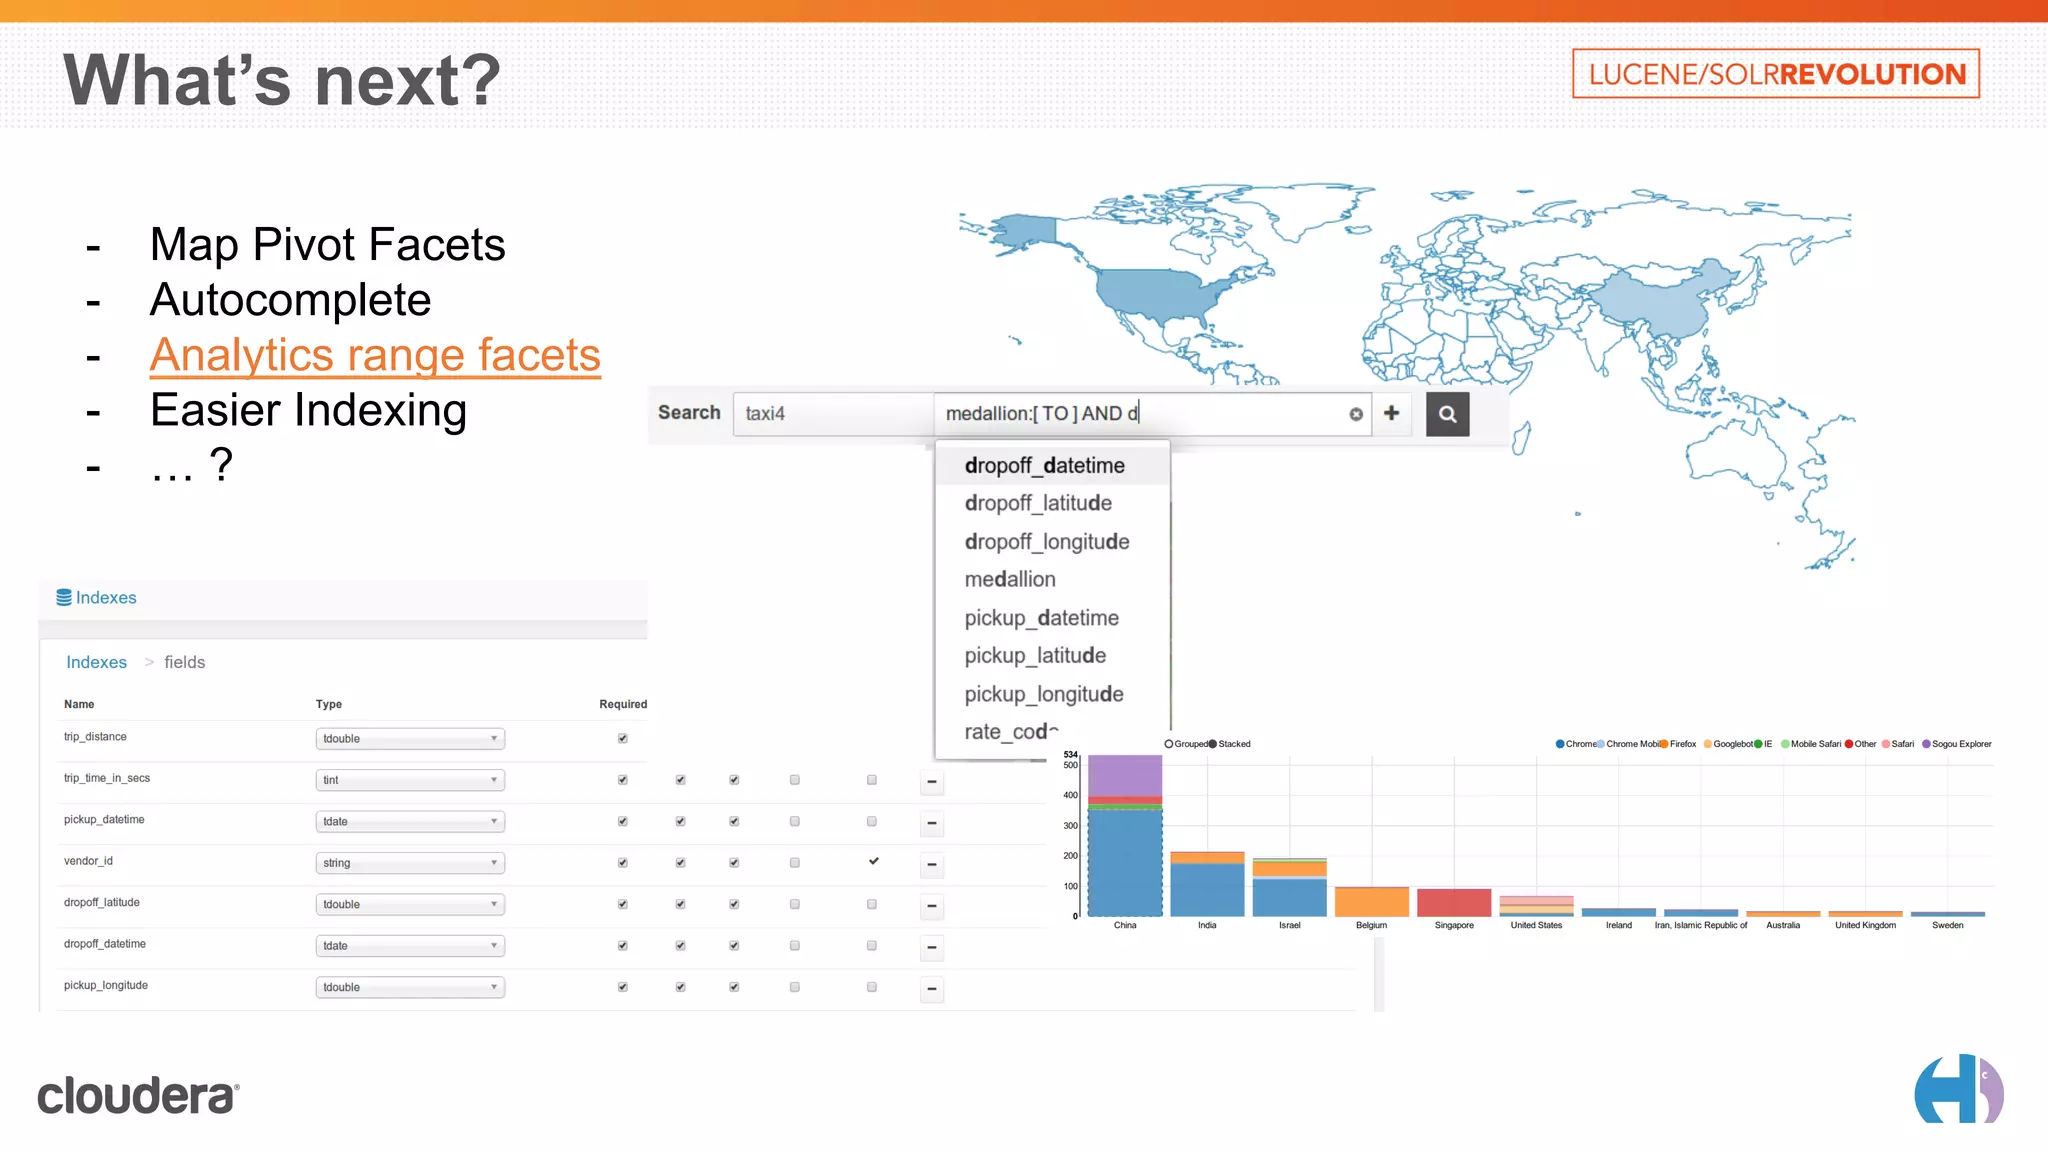
Task: Click the Cloudera logo
Action: (x=138, y=1095)
